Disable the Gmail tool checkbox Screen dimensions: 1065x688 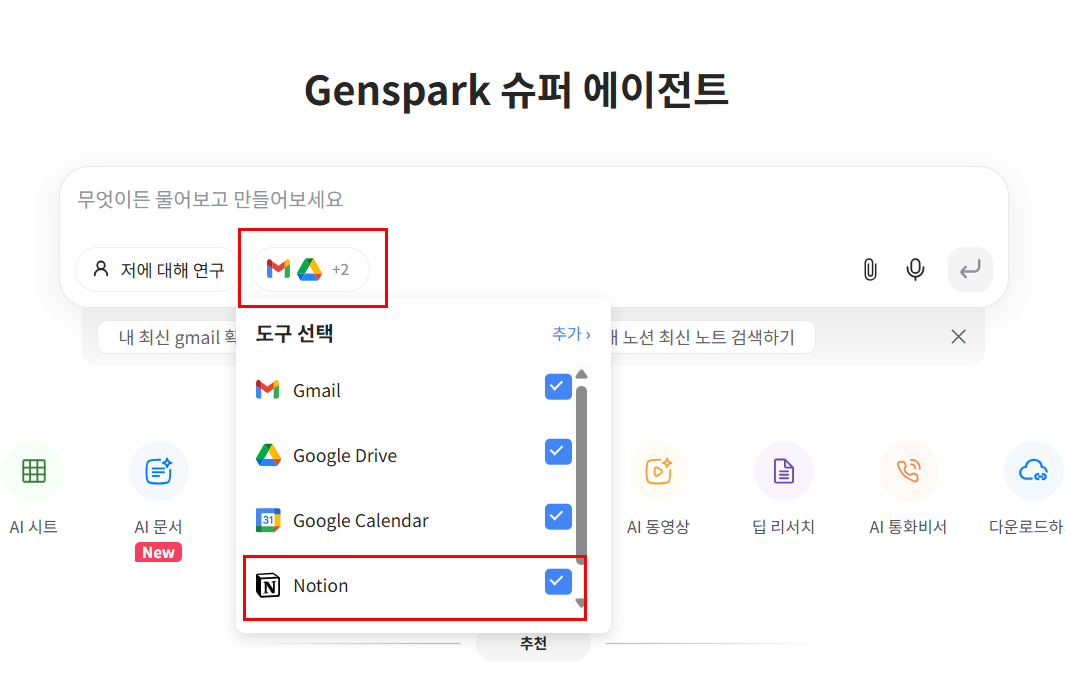pyautogui.click(x=557, y=386)
